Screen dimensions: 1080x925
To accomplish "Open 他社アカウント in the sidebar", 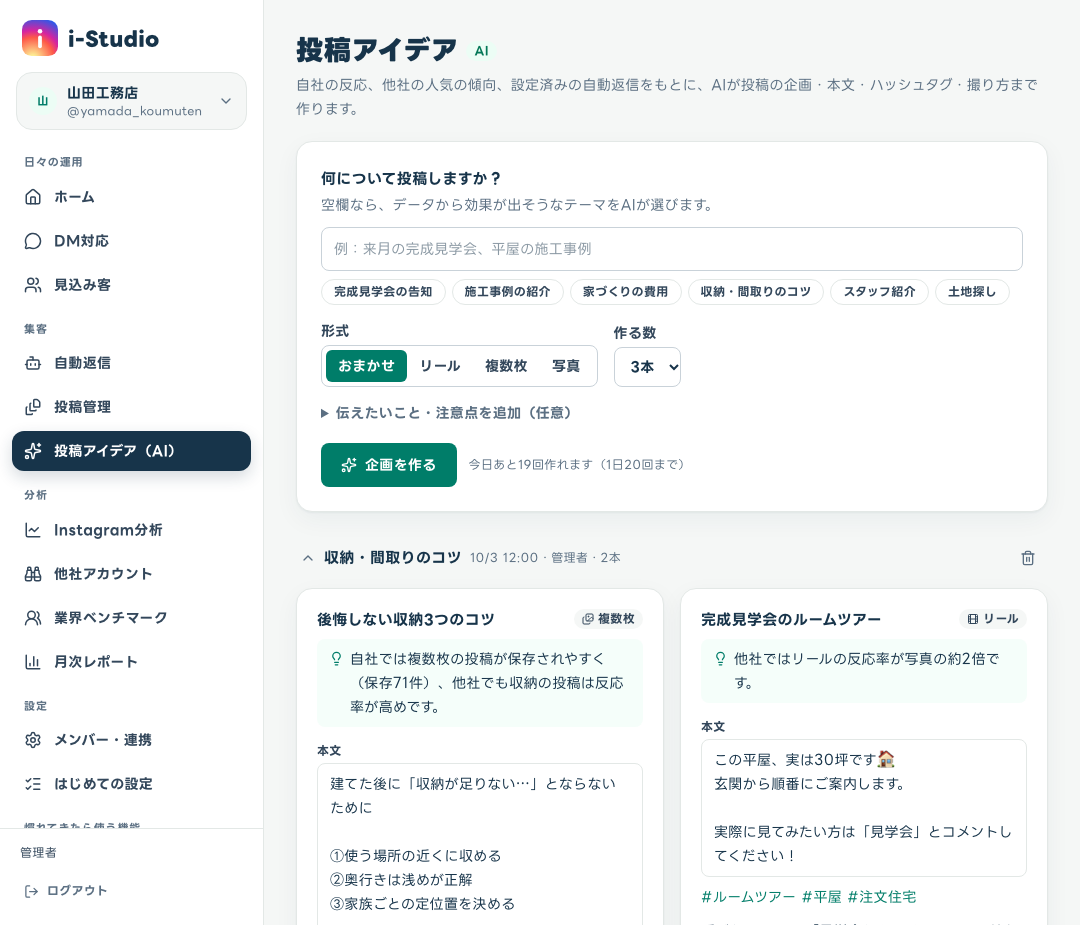I will 132,574.
